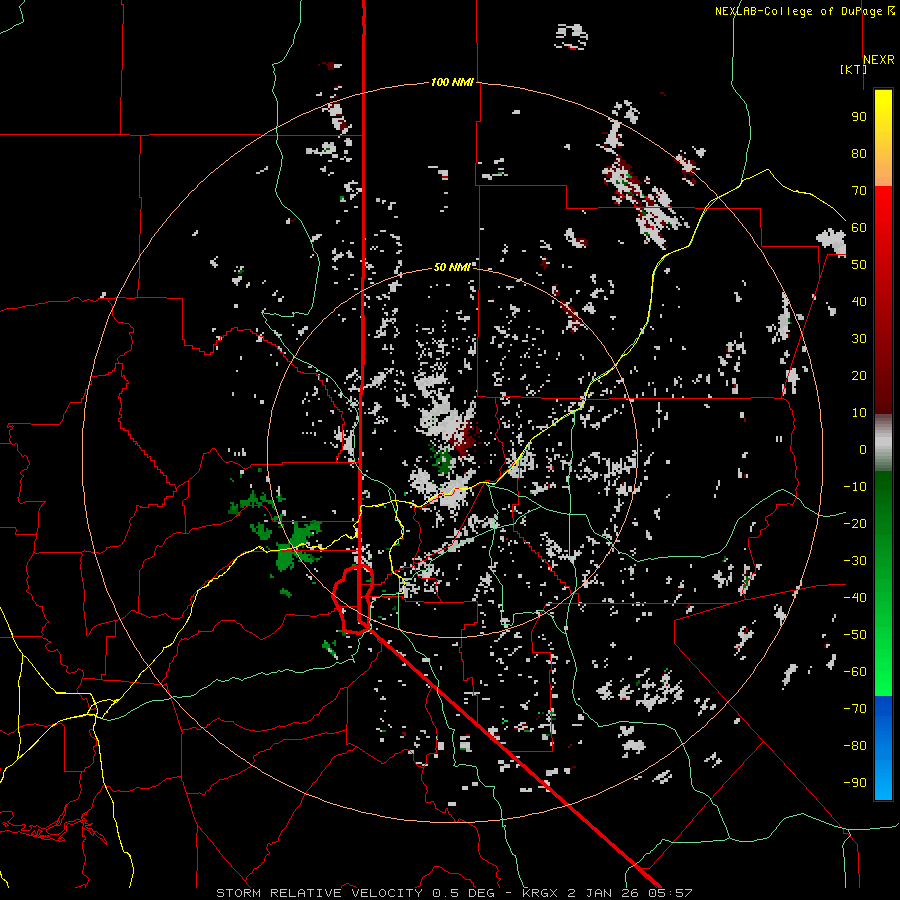
Task: Click the 05:57 timestamp in caption
Action: (x=670, y=893)
